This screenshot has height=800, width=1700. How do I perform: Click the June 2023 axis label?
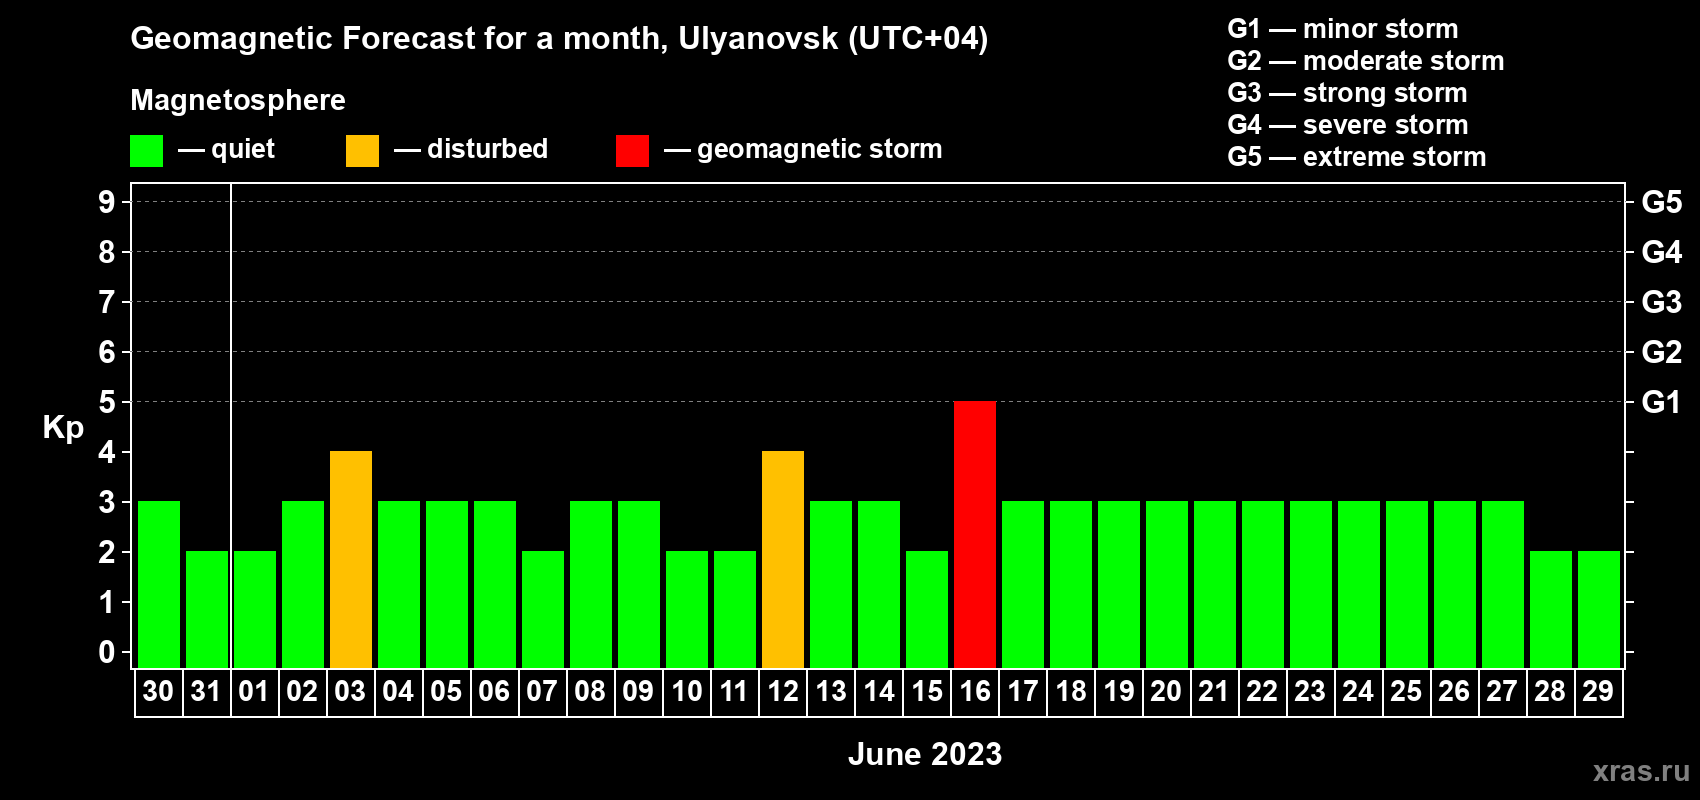(925, 754)
